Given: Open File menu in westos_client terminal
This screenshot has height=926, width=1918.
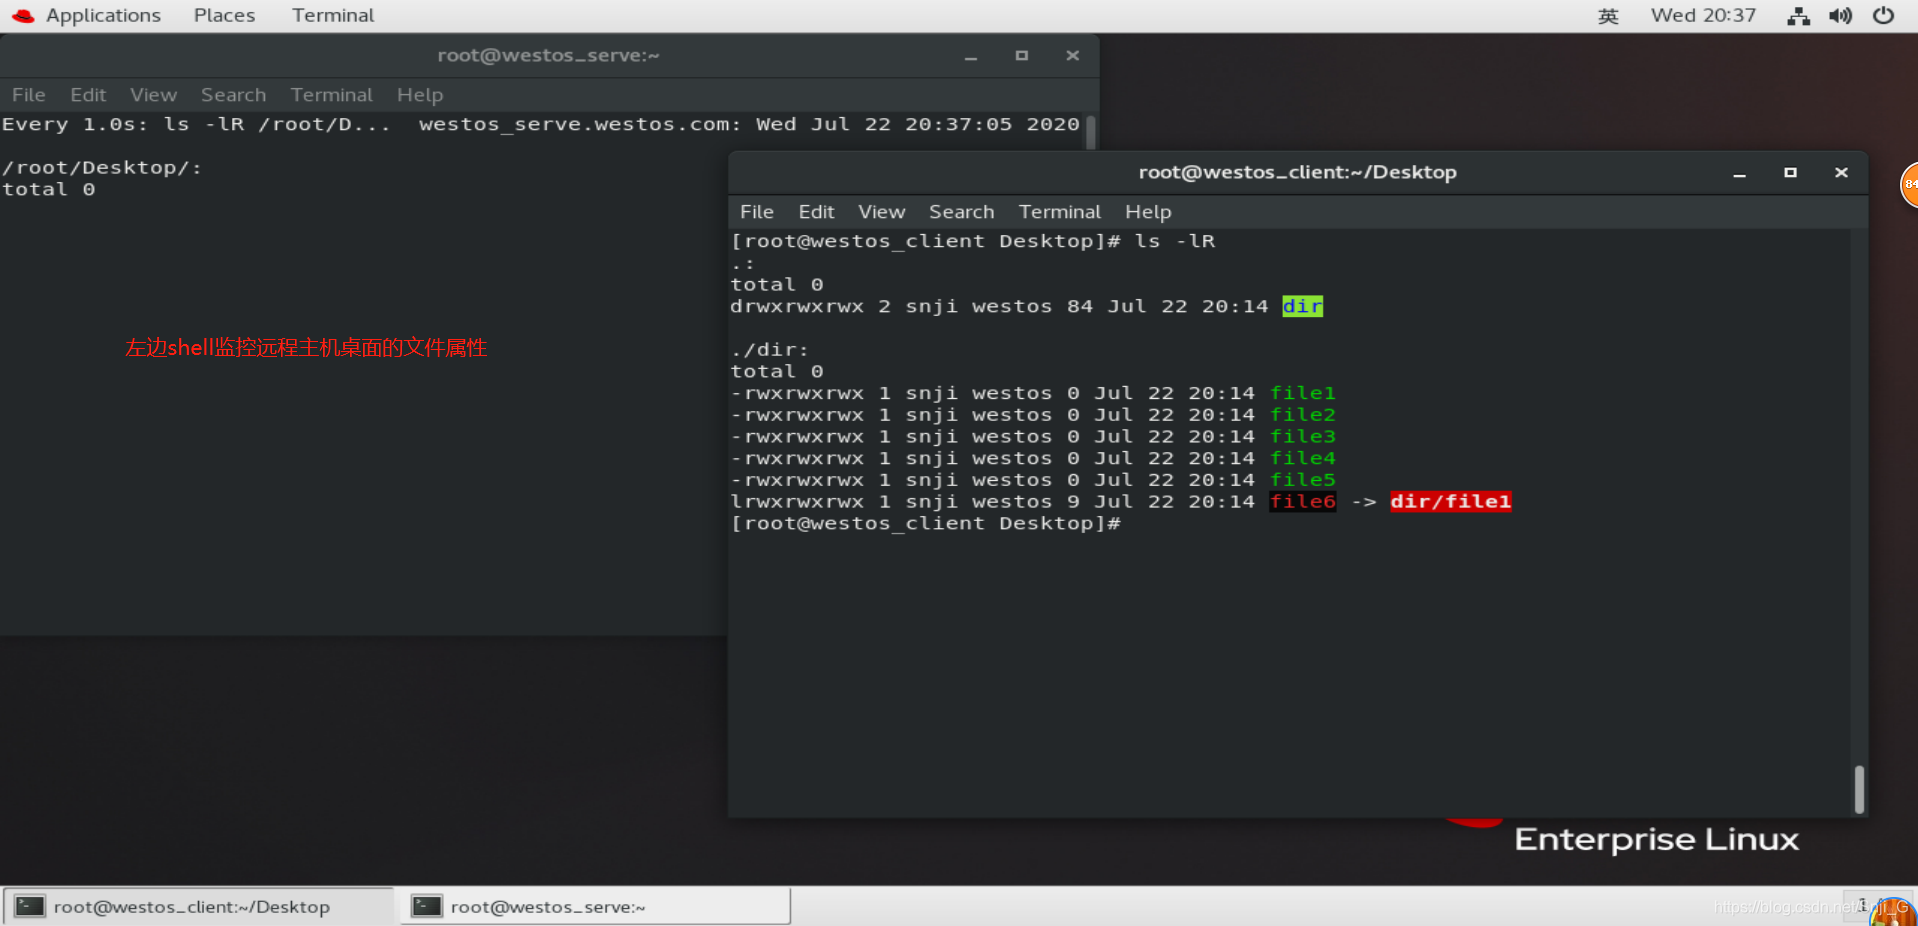Looking at the screenshot, I should [757, 212].
